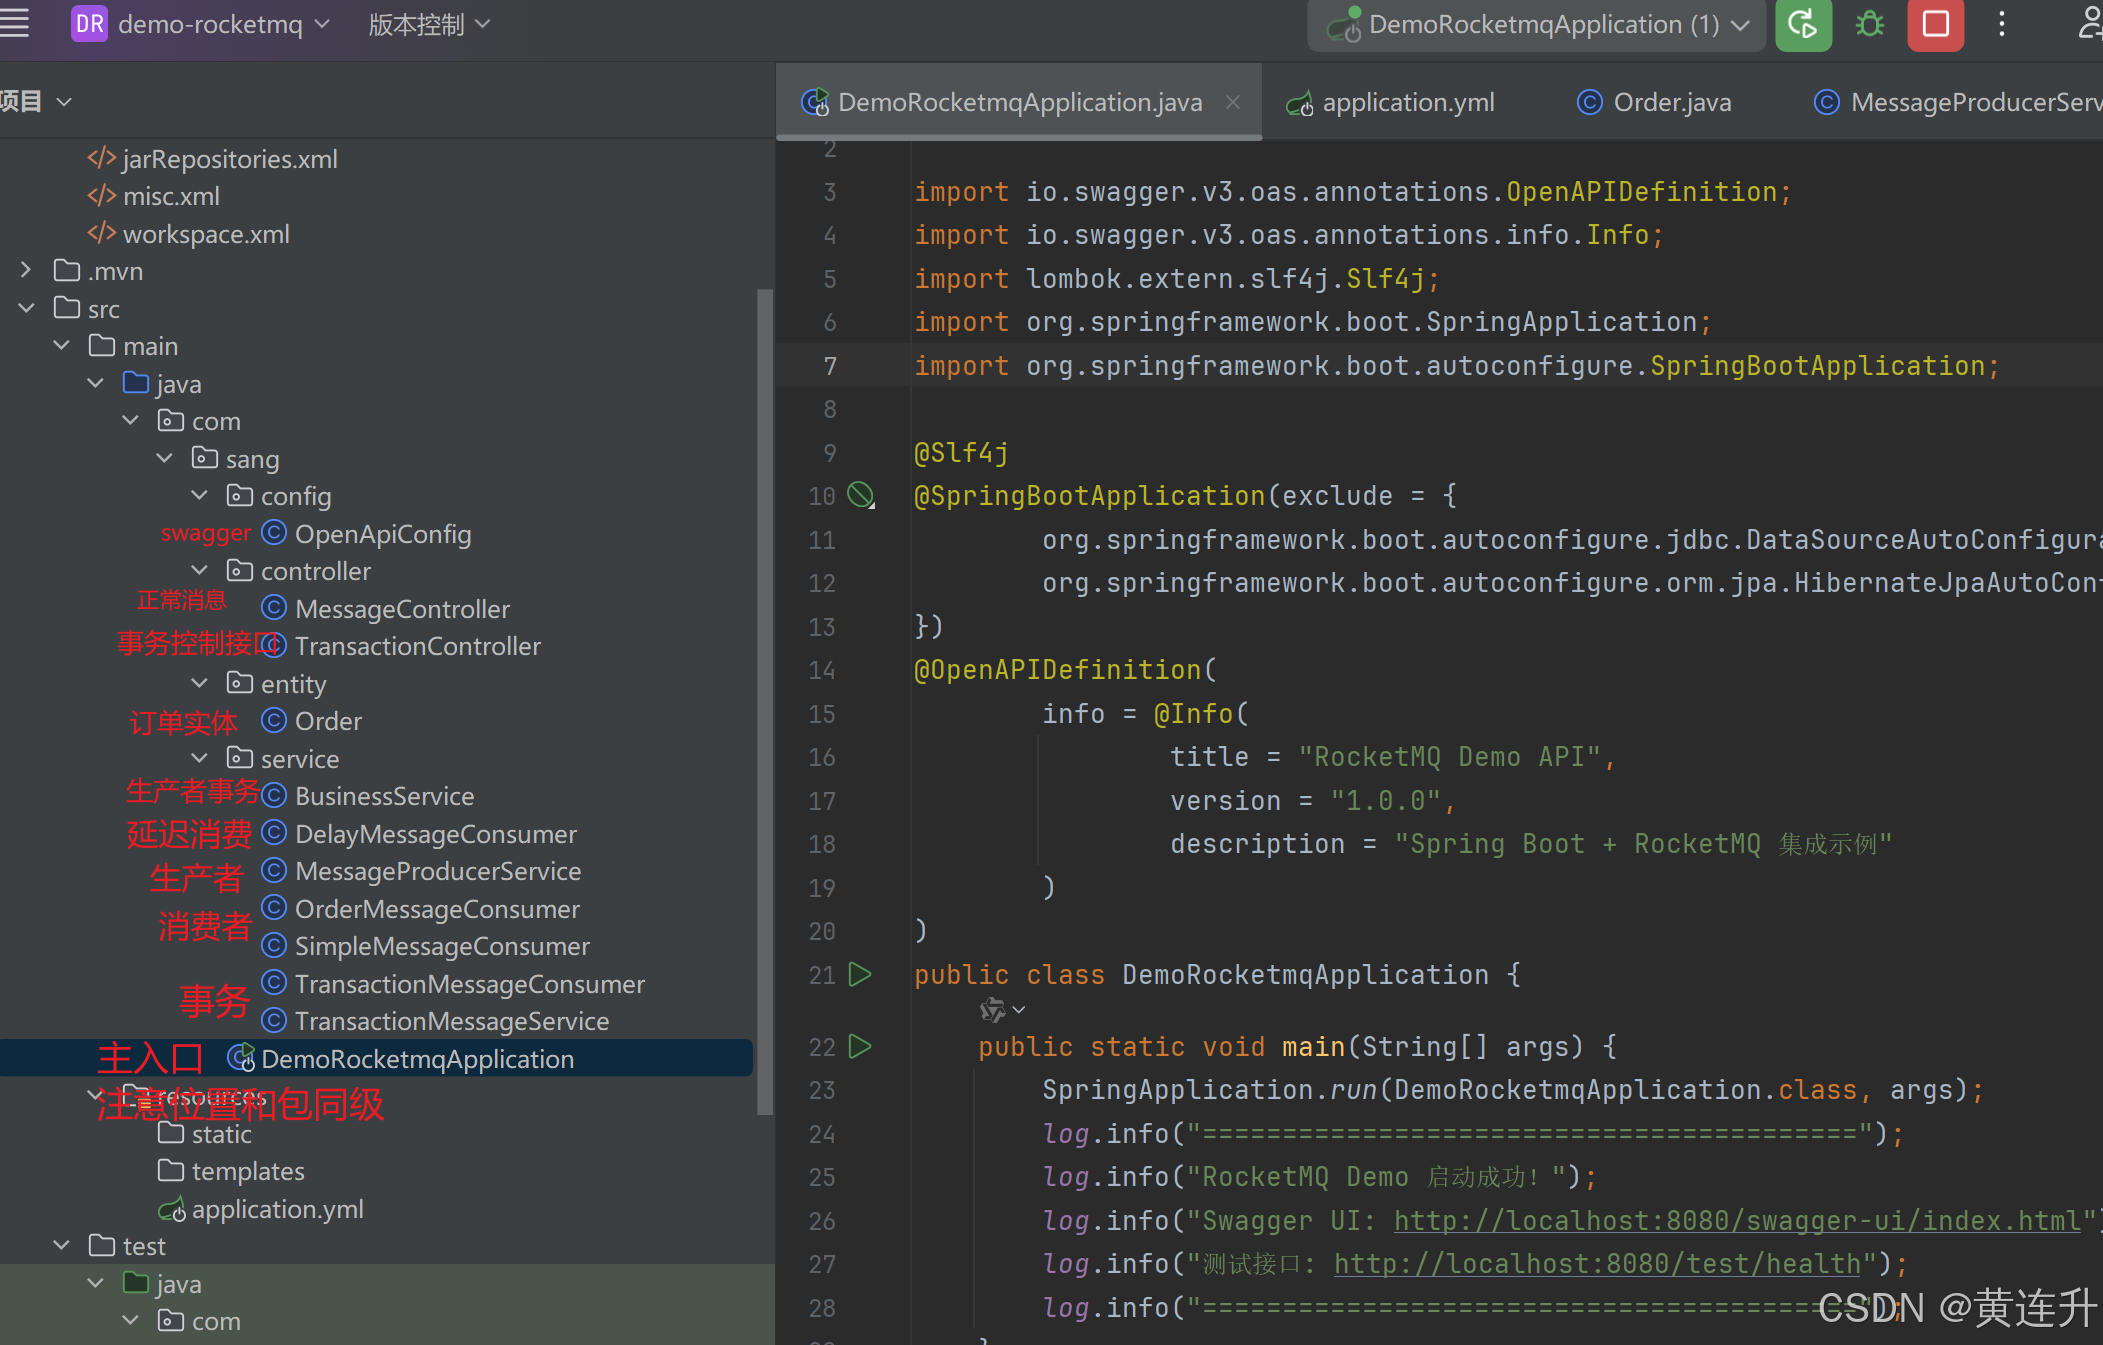Collapse the sang package
This screenshot has width=2103, height=1345.
(x=165, y=458)
